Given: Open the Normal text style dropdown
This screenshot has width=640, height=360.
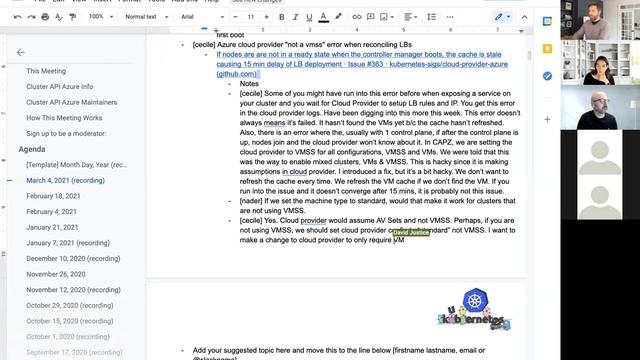Looking at the screenshot, I should 147,17.
